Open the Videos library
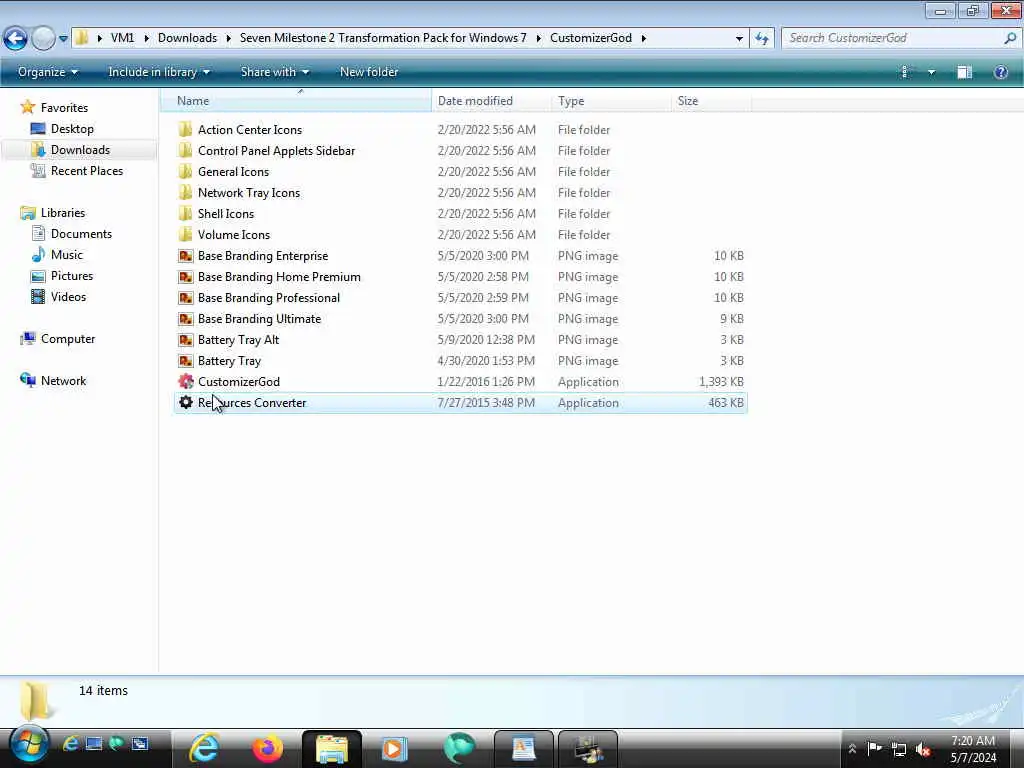Viewport: 1024px width, 768px height. pos(69,296)
